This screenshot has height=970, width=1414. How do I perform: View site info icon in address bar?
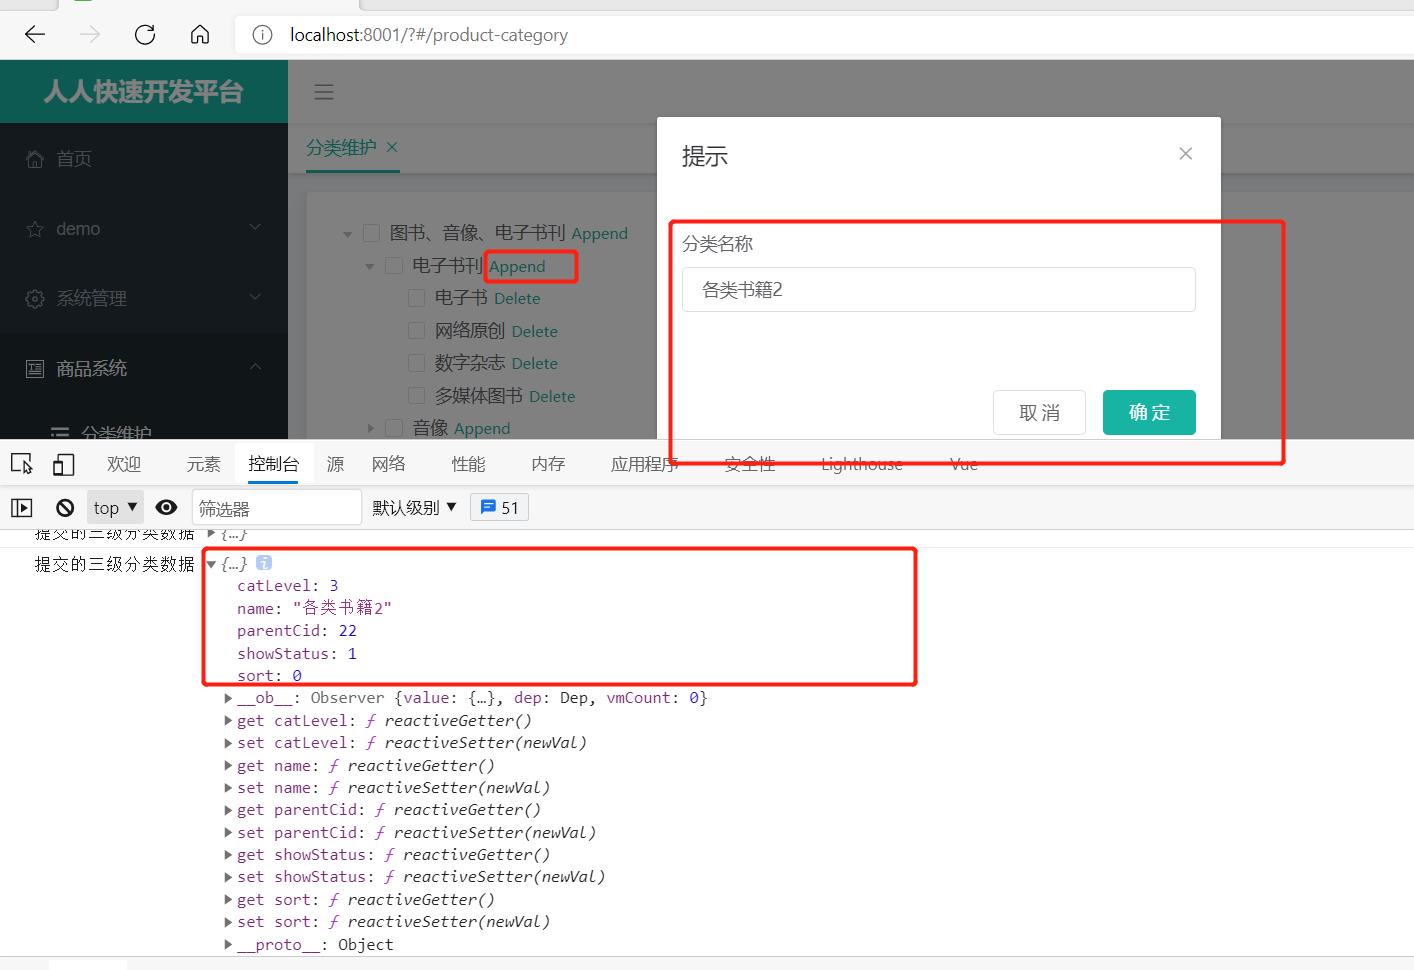point(262,35)
